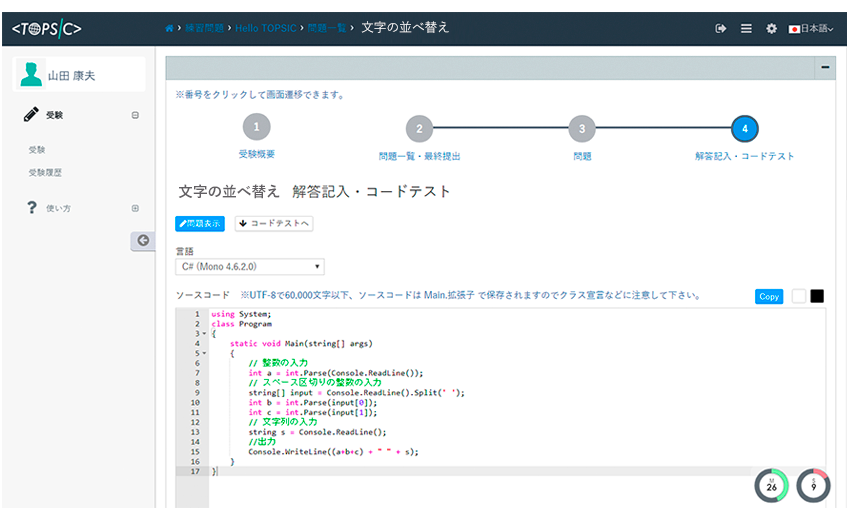849x520 pixels.
Task: Click the home icon in breadcrumb
Action: pos(169,28)
